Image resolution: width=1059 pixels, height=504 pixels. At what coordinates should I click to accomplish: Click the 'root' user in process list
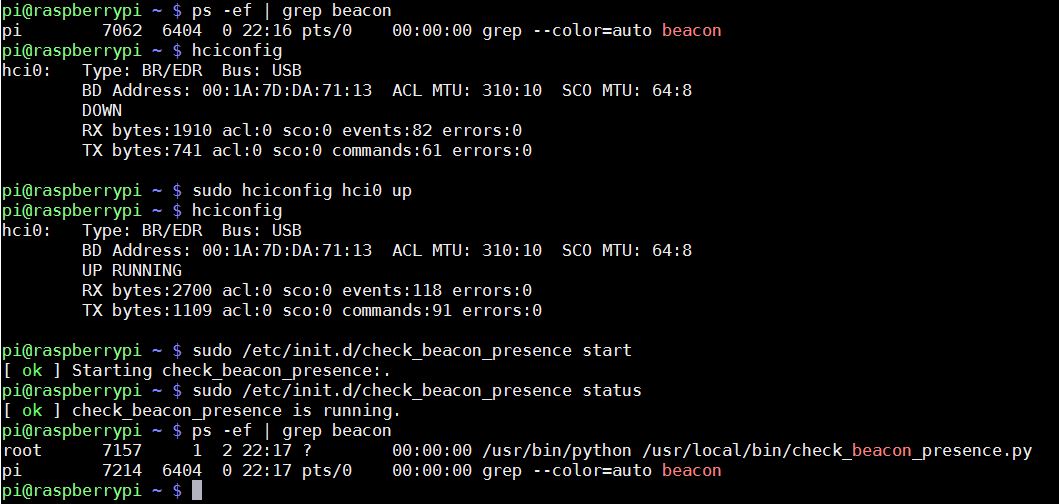[22, 451]
